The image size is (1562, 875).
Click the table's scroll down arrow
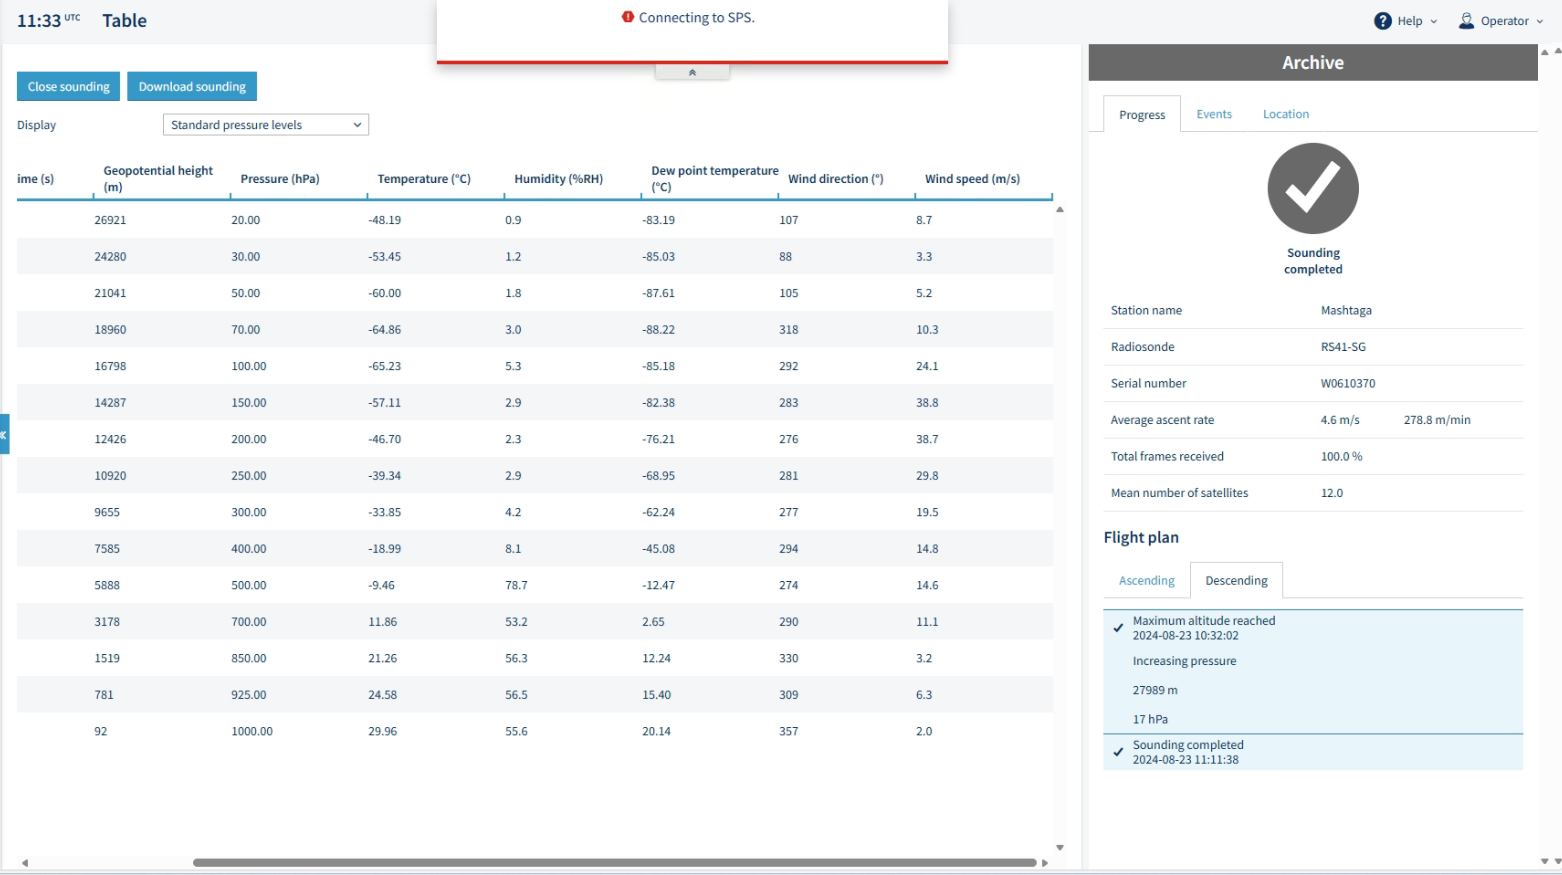pos(1060,848)
